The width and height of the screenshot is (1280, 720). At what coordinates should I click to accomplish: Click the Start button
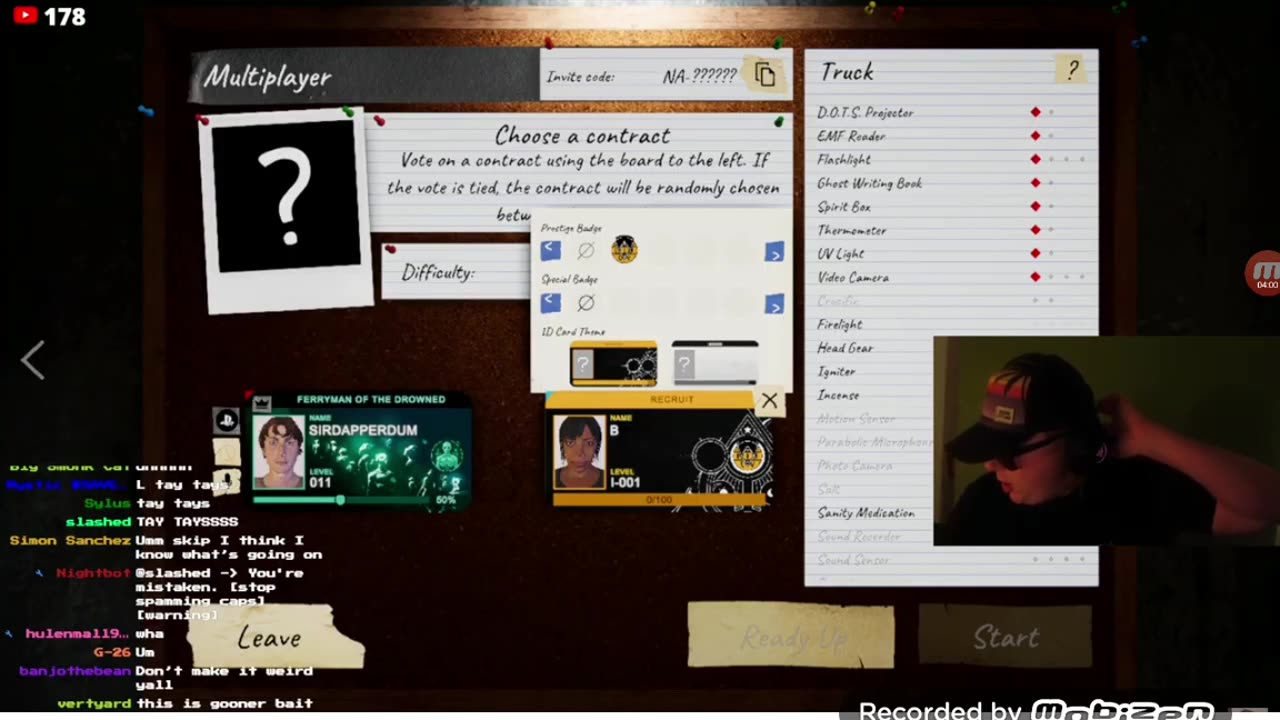(x=1005, y=636)
